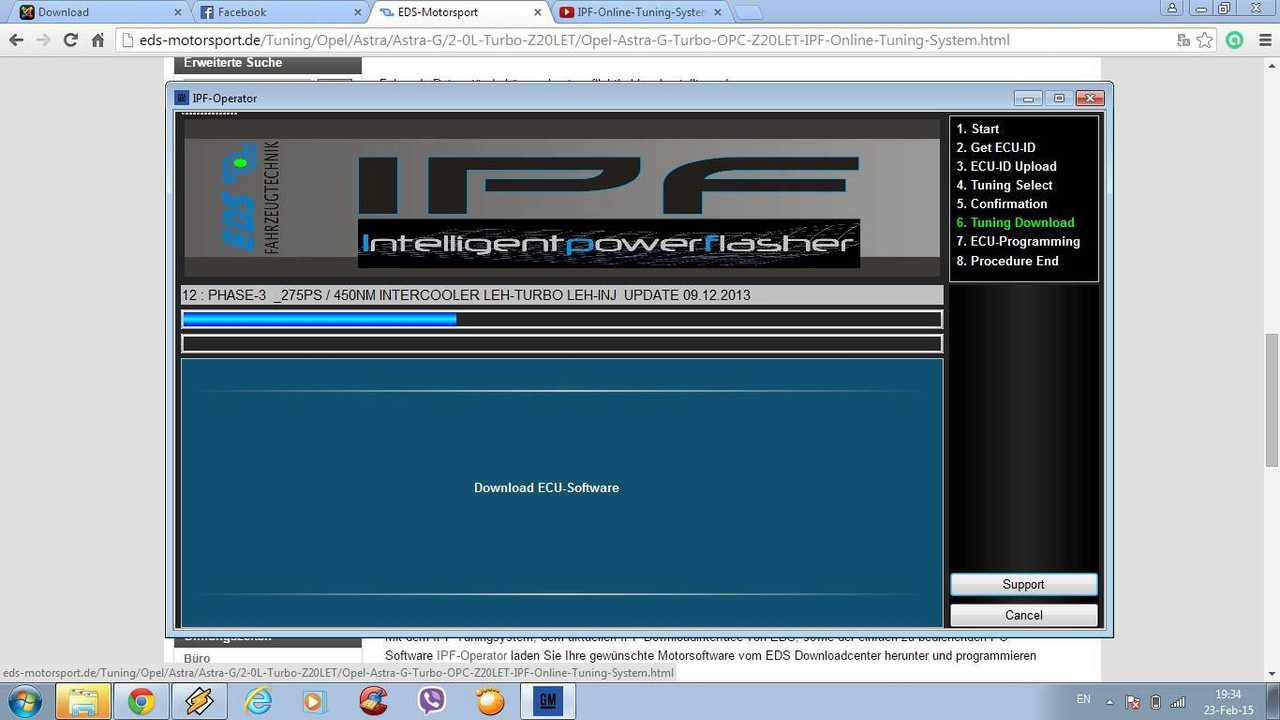Open Windows Media Player from the taskbar
This screenshot has width=1280, height=720.
(x=314, y=702)
